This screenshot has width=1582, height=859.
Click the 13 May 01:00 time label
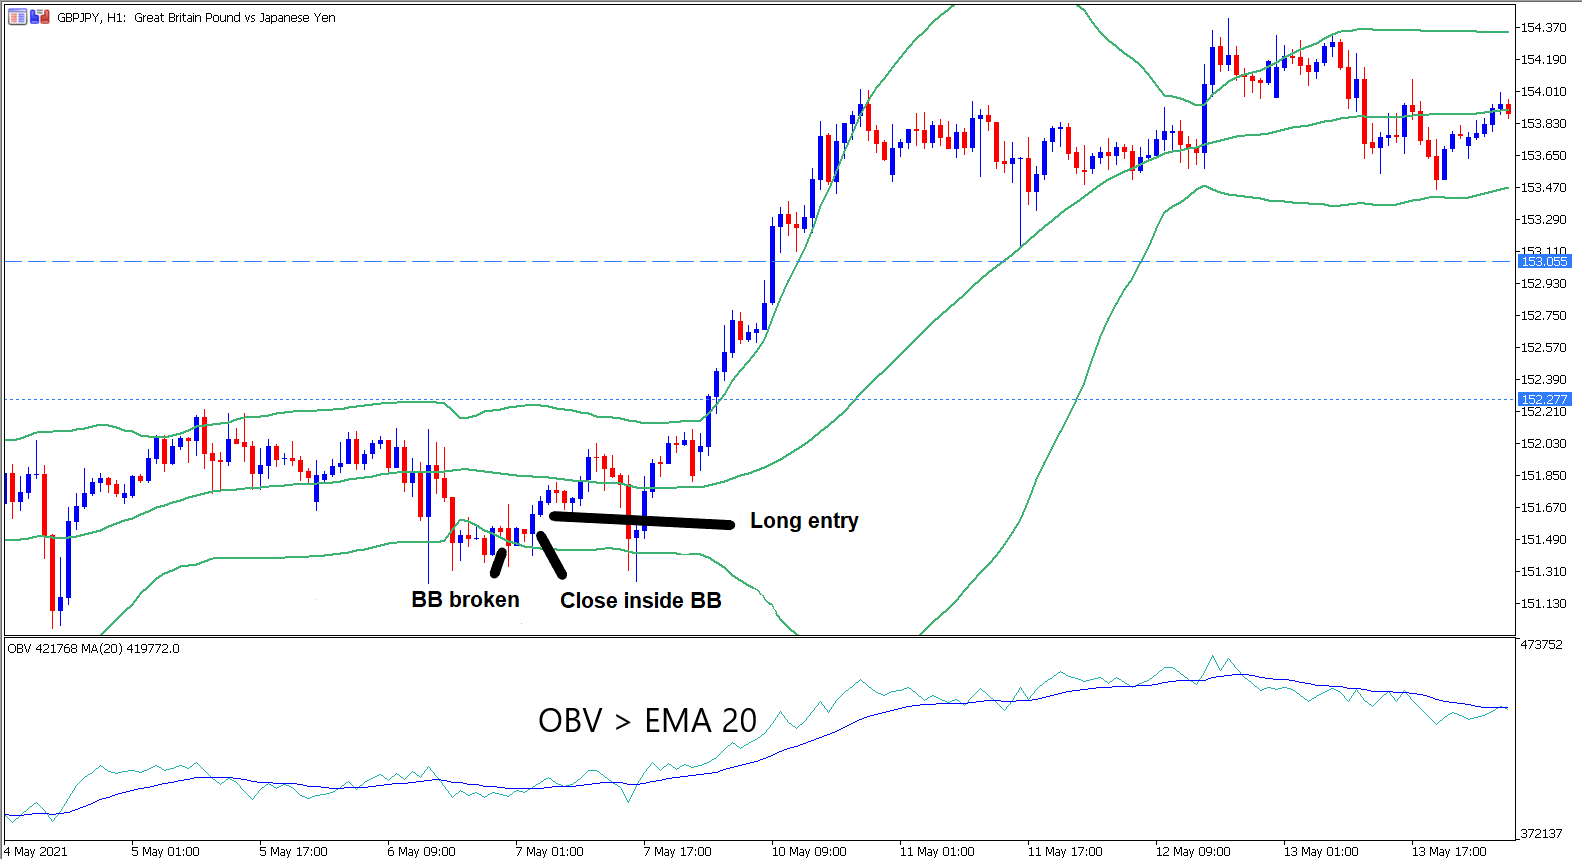1320,851
